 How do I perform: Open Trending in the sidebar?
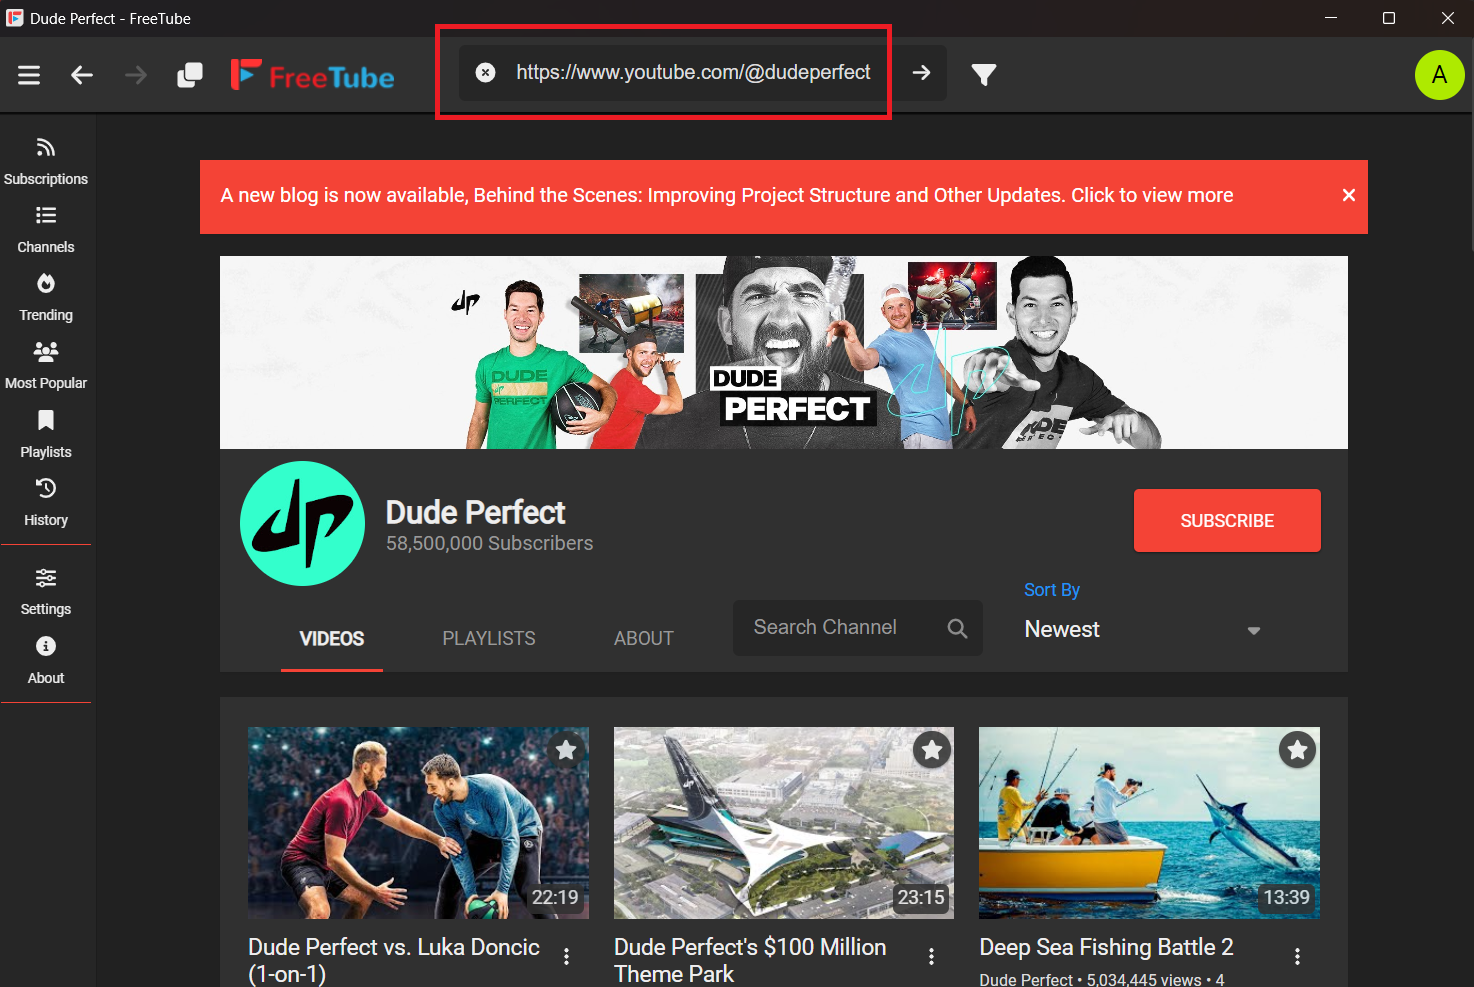coord(46,298)
